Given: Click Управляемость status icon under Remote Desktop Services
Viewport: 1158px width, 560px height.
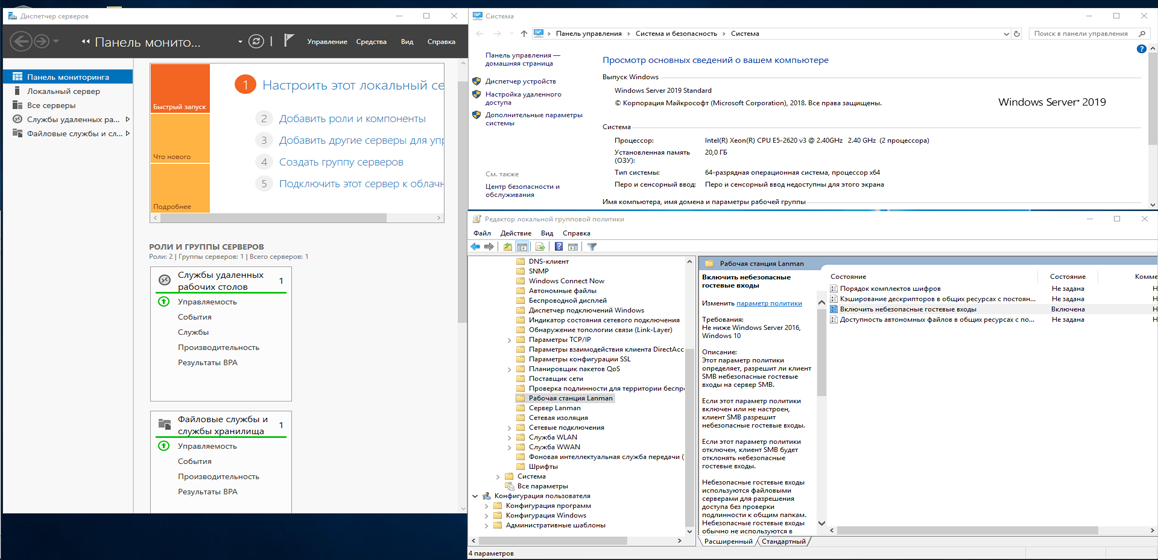Looking at the screenshot, I should 164,301.
